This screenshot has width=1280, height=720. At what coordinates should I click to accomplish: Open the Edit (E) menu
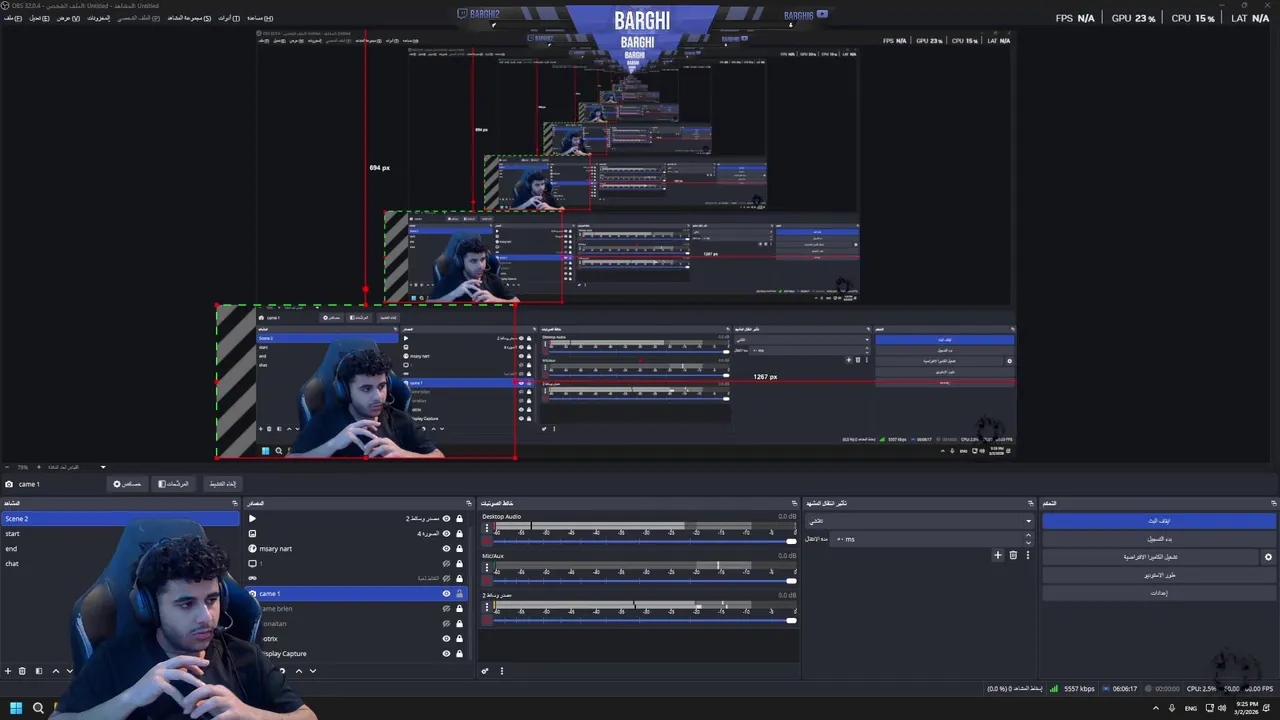(40, 18)
